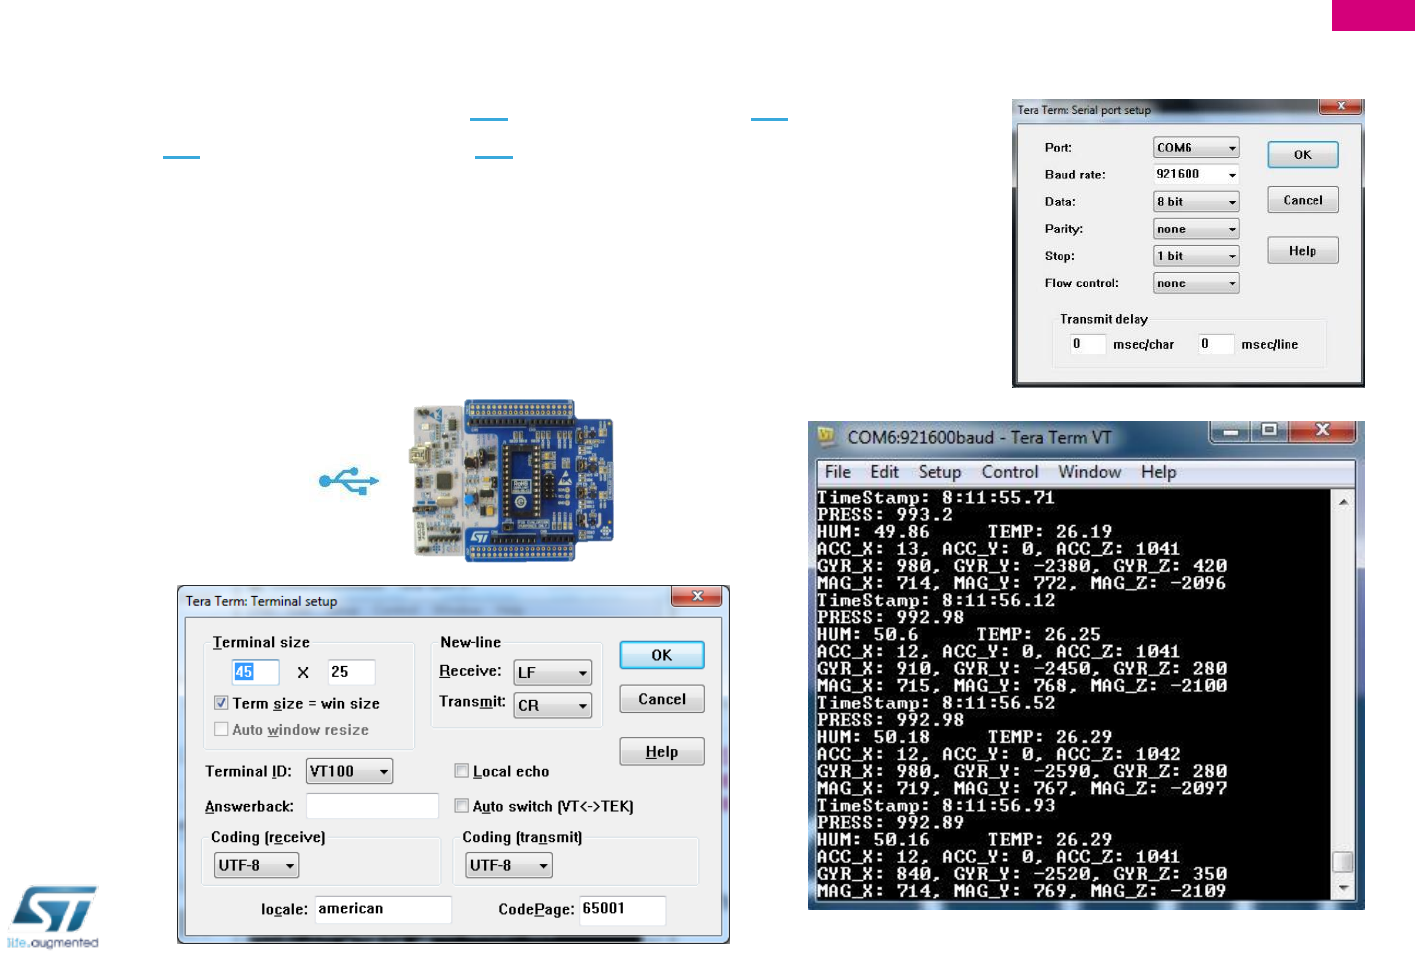The height and width of the screenshot is (955, 1415).
Task: Click the Nucleo sensor board image
Action: pos(512,480)
